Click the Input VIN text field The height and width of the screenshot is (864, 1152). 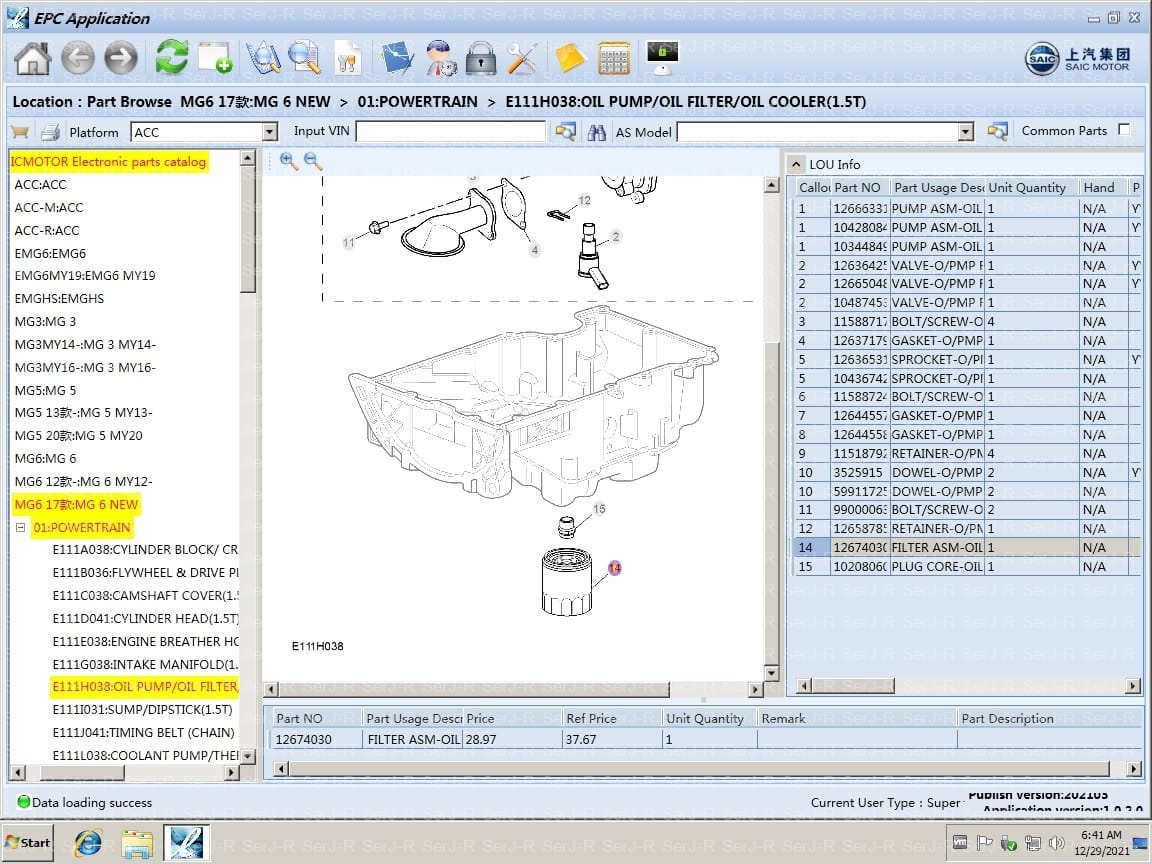tap(451, 132)
